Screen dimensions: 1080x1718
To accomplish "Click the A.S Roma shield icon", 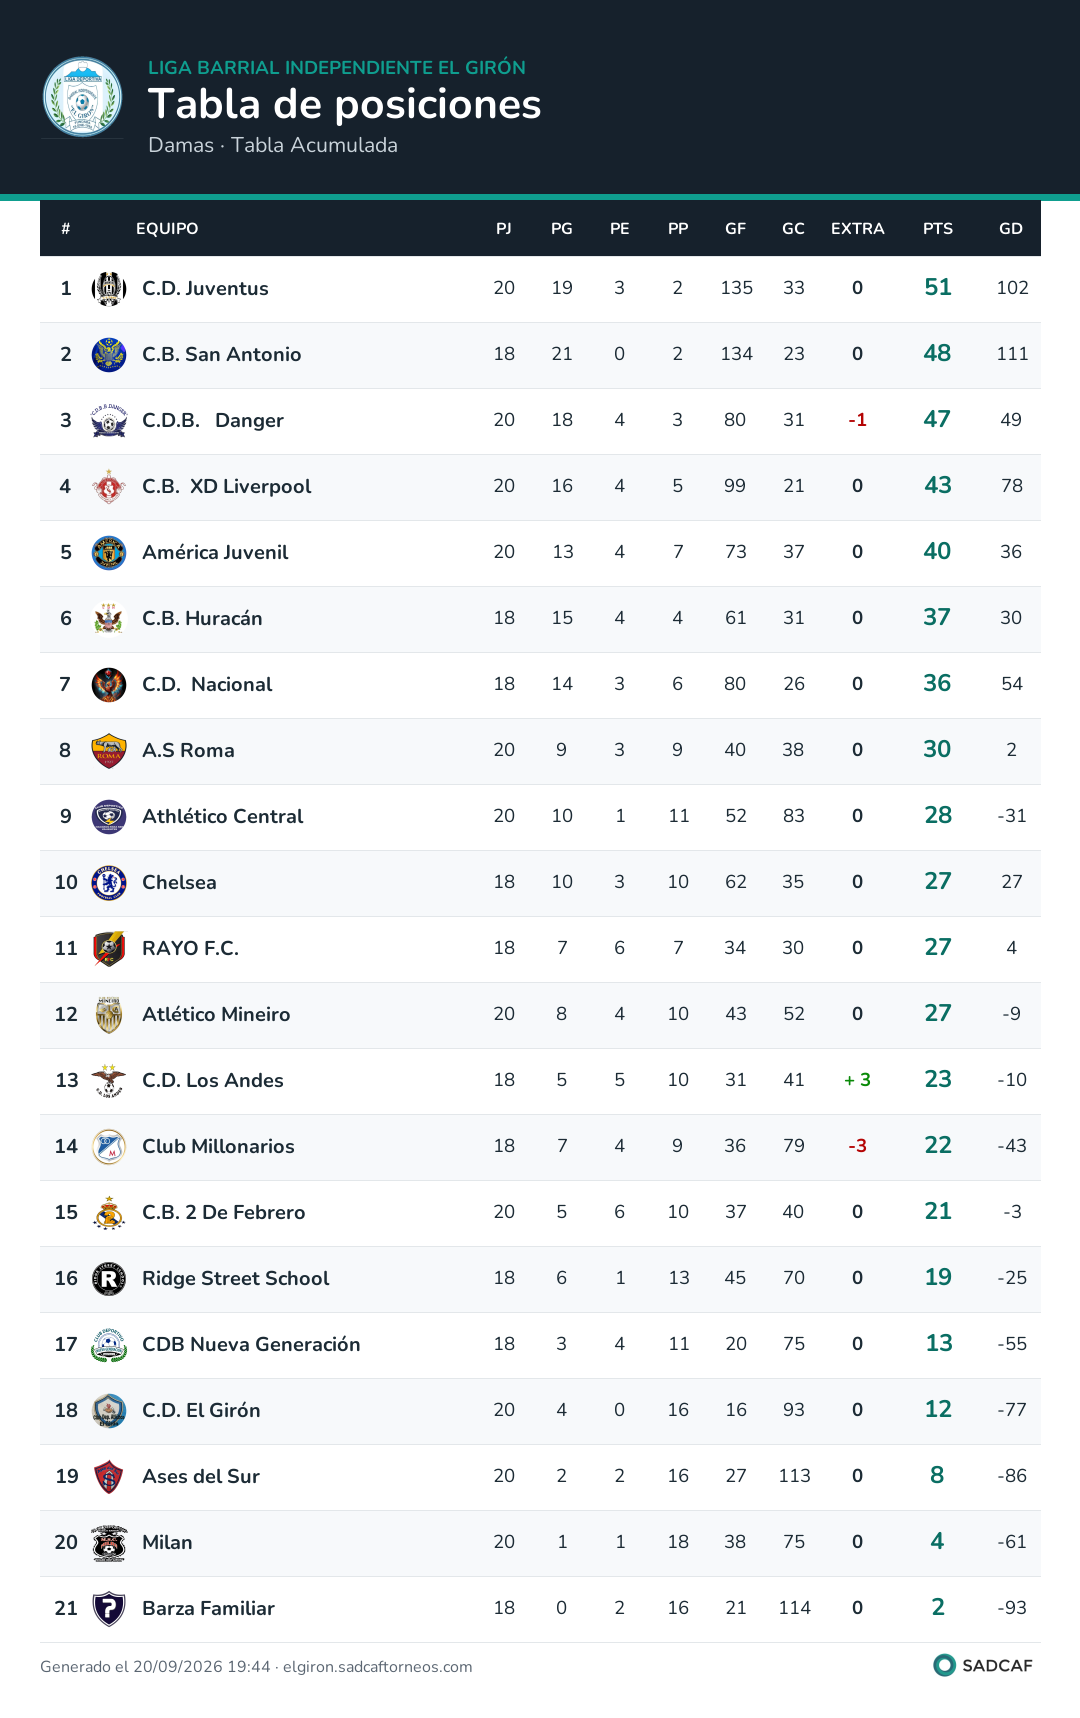I will click(109, 751).
